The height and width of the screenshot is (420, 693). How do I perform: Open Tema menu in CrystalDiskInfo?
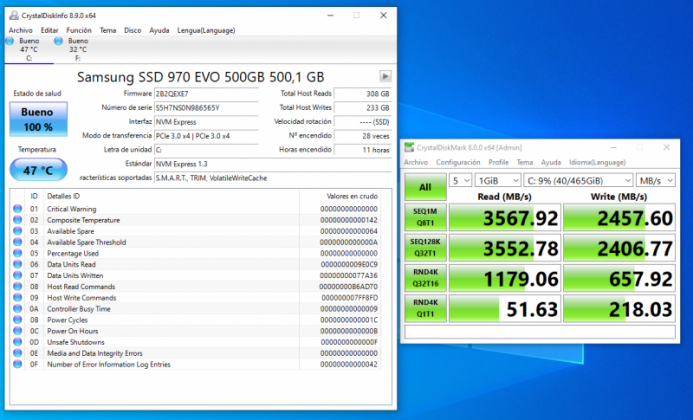point(108,30)
